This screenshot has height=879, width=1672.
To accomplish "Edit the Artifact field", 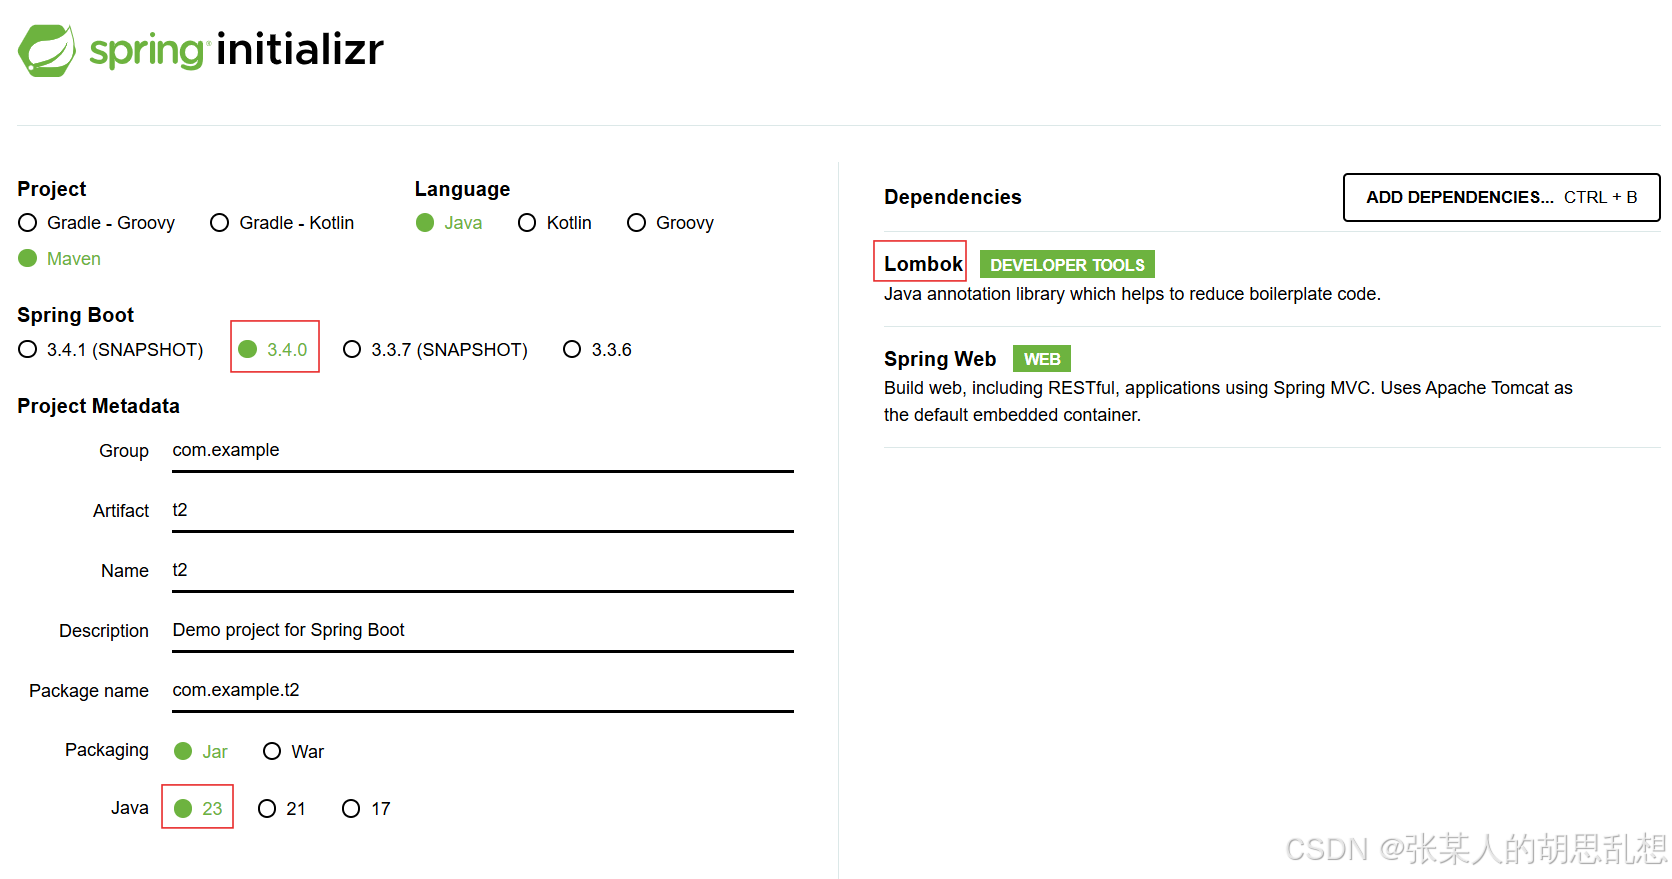I will [x=483, y=512].
